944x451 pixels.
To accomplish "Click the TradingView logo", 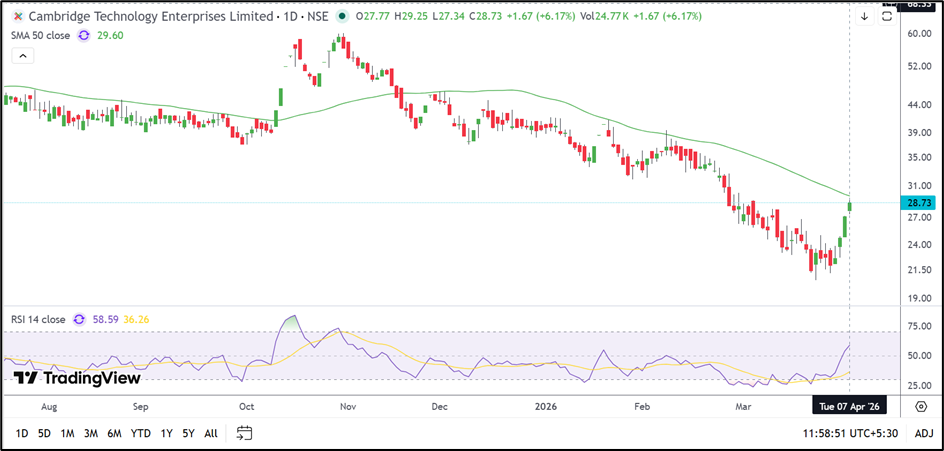I will [x=76, y=378].
